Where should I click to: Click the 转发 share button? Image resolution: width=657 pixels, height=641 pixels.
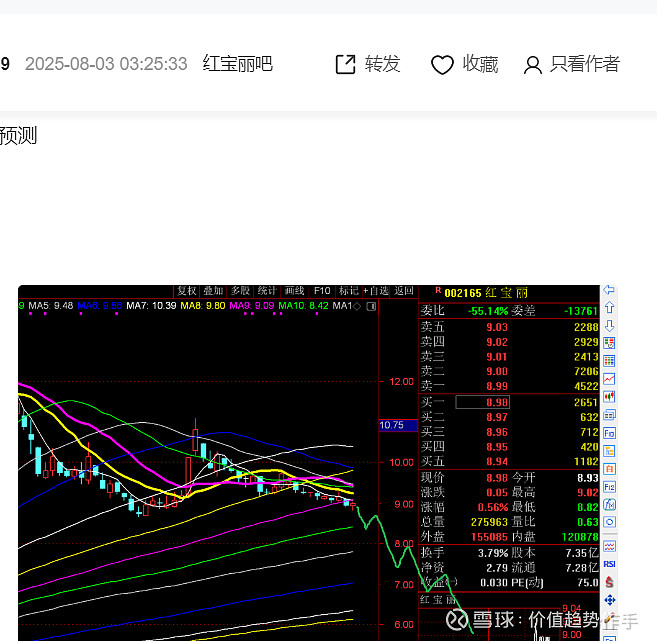pos(367,65)
